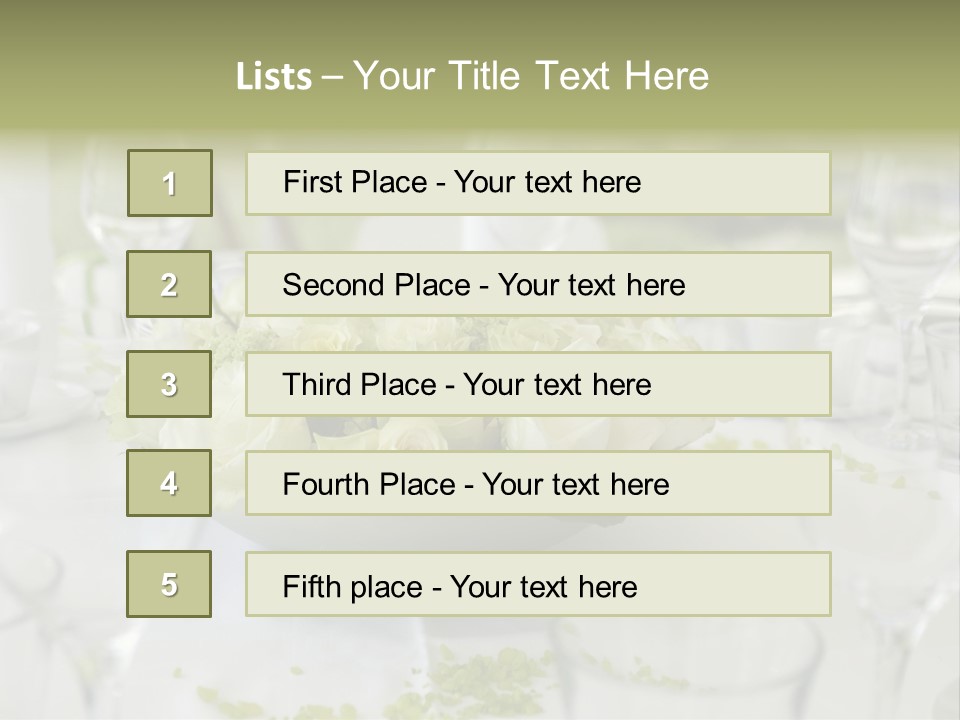Select the number 1 box

170,183
